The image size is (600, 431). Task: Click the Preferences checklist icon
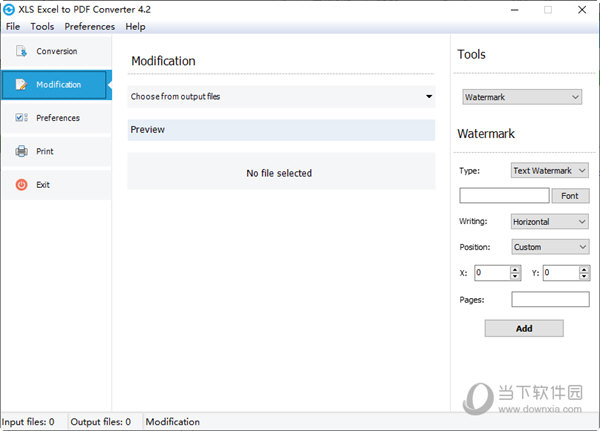[21, 118]
